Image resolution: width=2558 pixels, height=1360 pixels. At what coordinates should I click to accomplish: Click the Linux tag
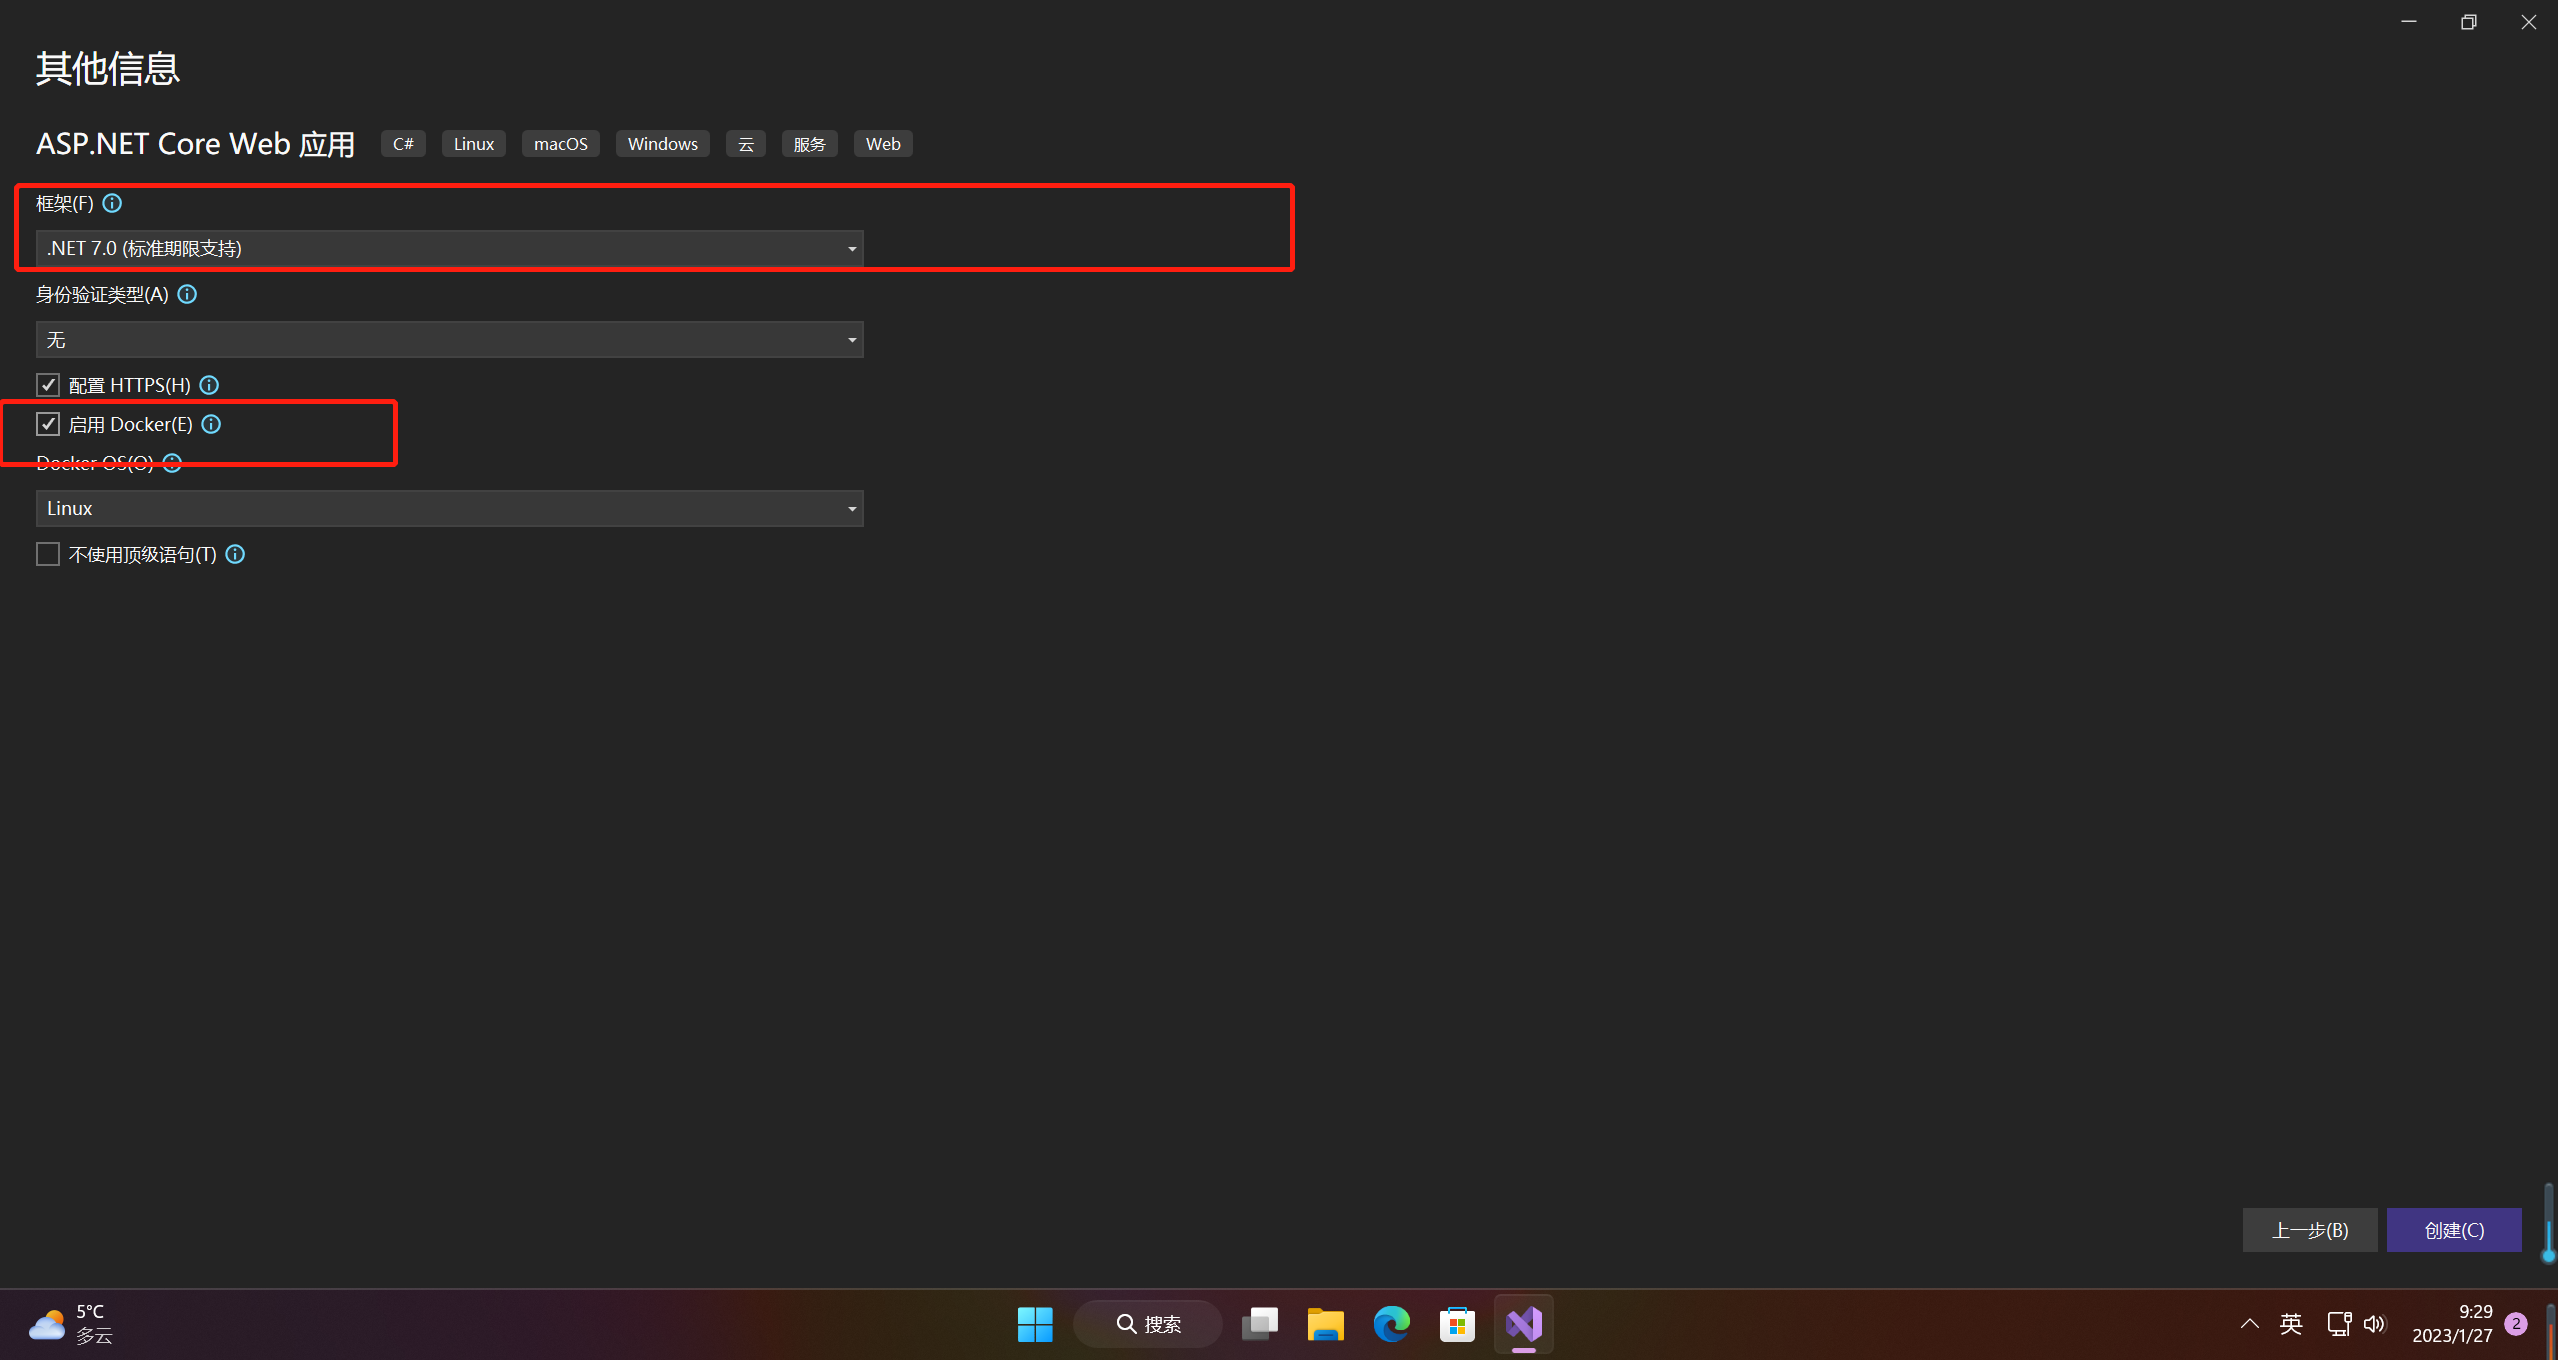click(x=474, y=144)
